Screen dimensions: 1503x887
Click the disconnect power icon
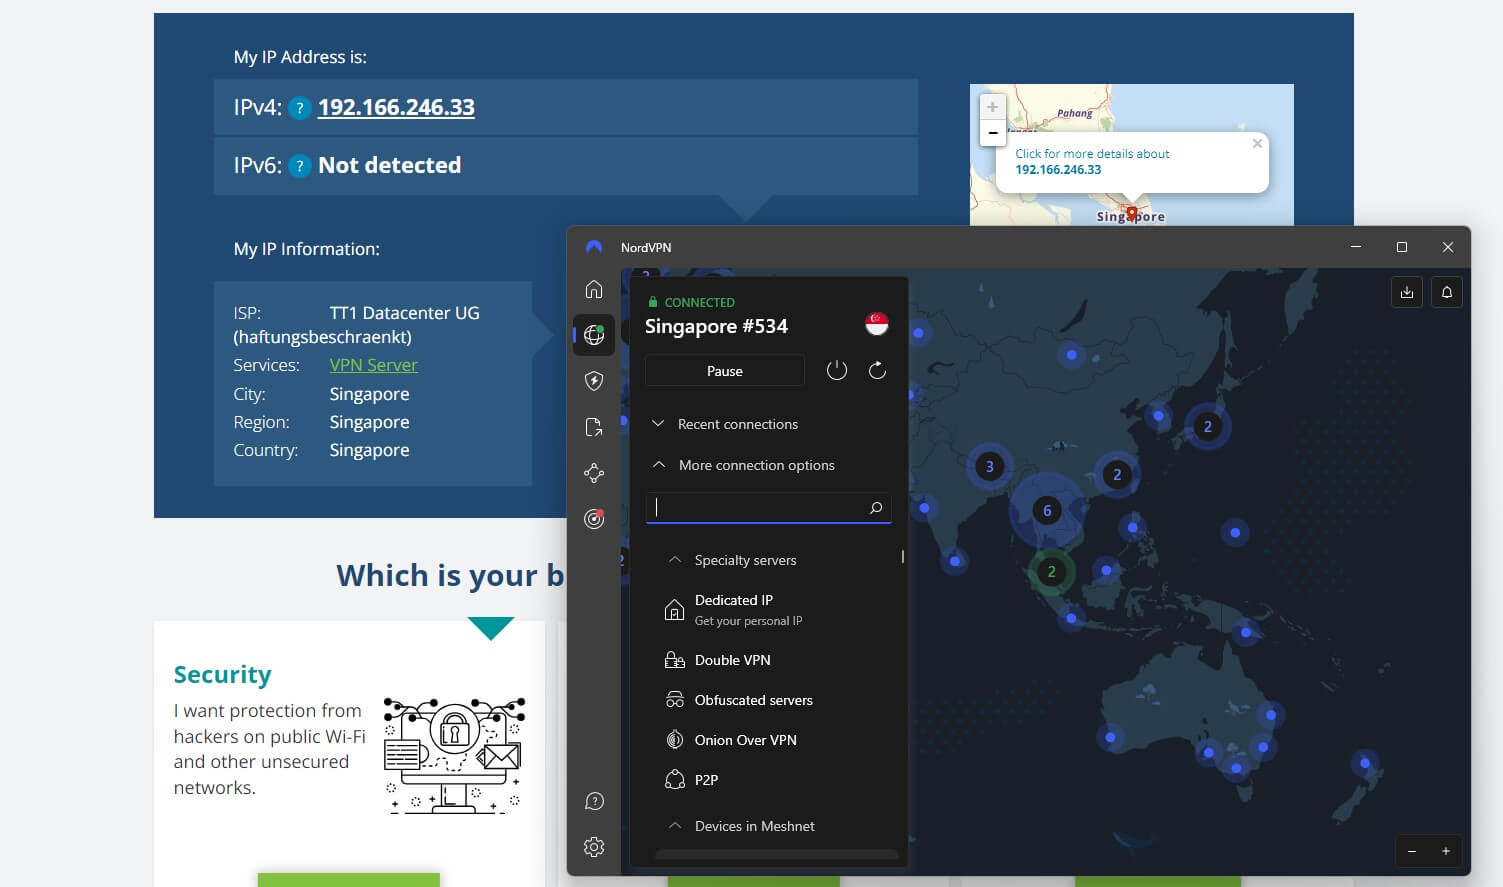tap(837, 371)
